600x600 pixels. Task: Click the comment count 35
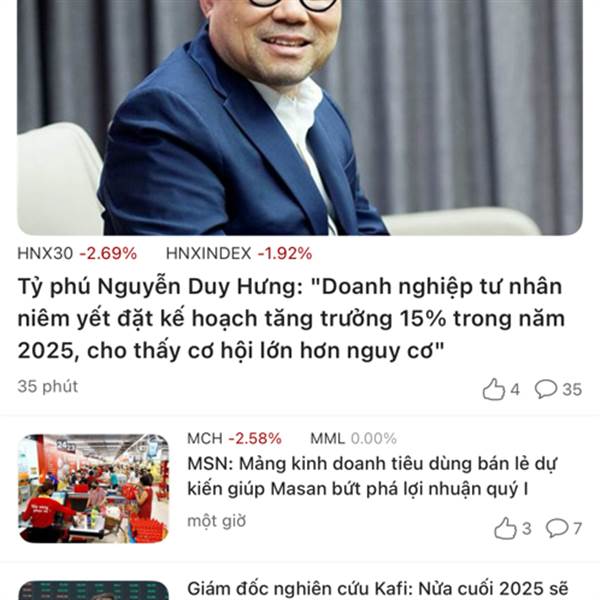572,390
